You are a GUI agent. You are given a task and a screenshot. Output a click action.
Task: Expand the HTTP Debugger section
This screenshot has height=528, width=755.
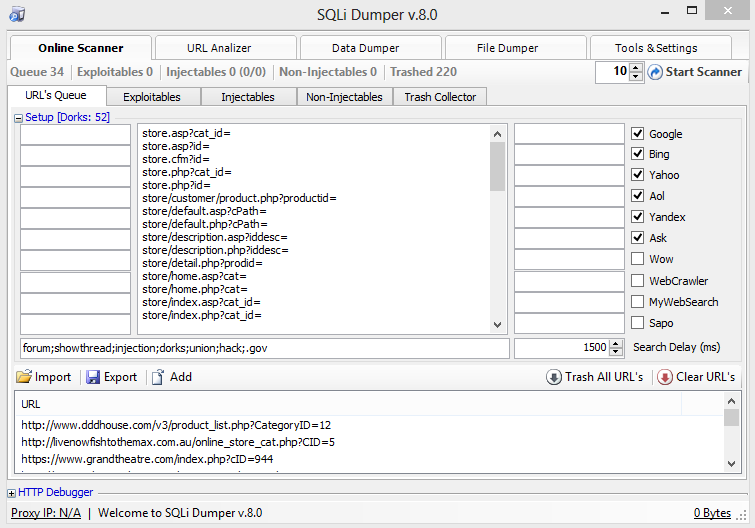point(12,493)
